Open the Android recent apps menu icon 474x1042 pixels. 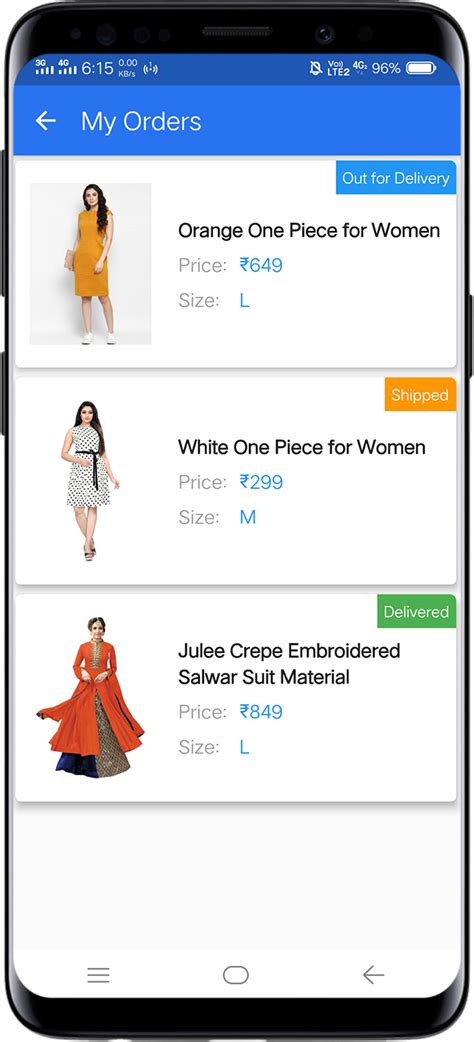tap(98, 975)
